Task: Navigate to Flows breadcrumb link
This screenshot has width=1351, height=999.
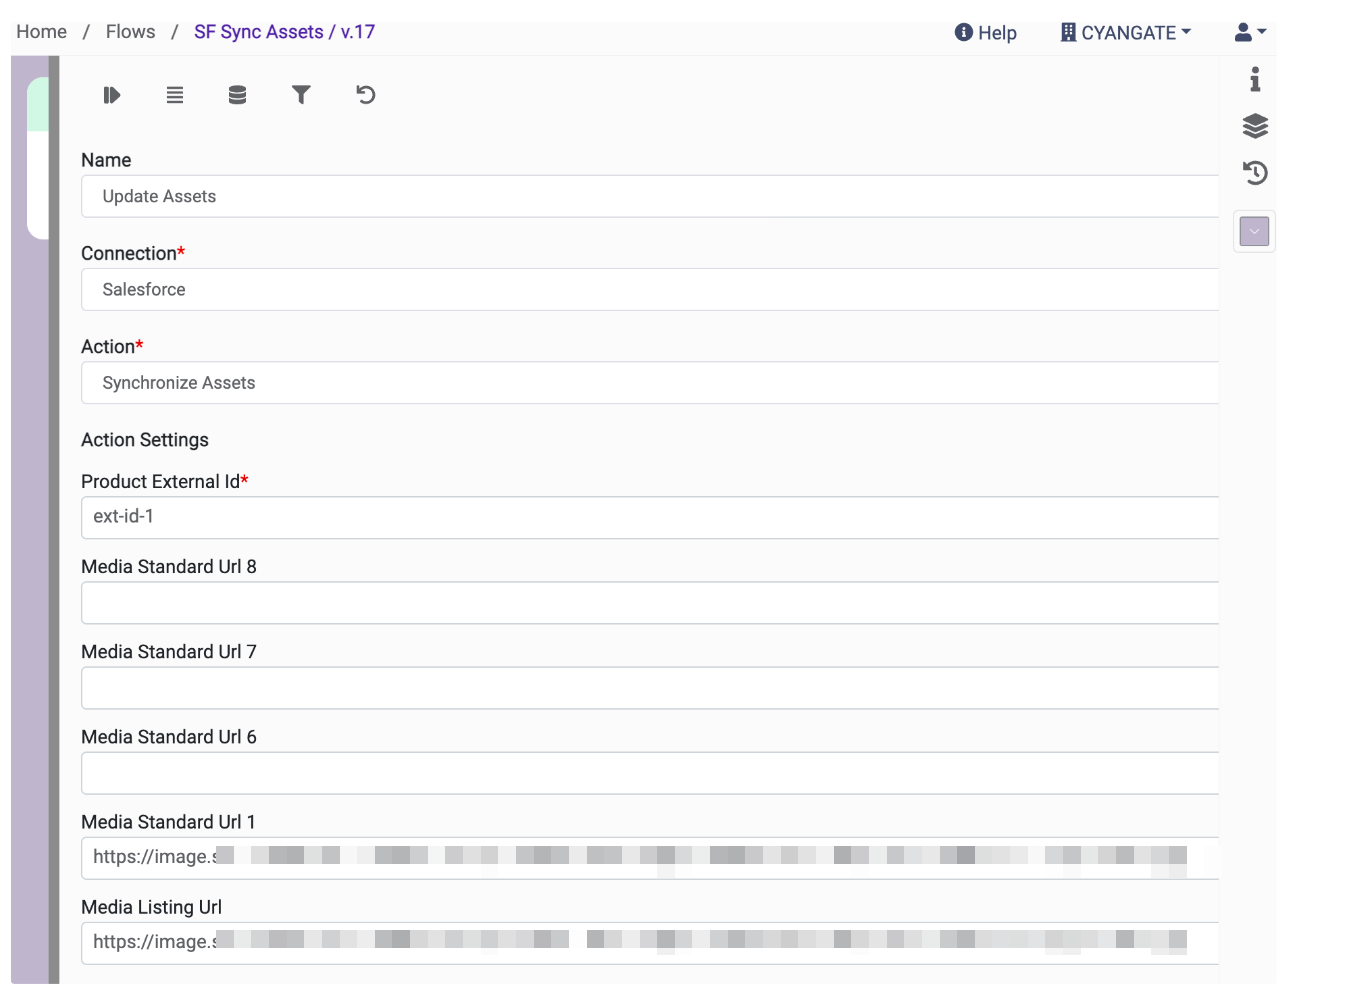Action: 131,32
